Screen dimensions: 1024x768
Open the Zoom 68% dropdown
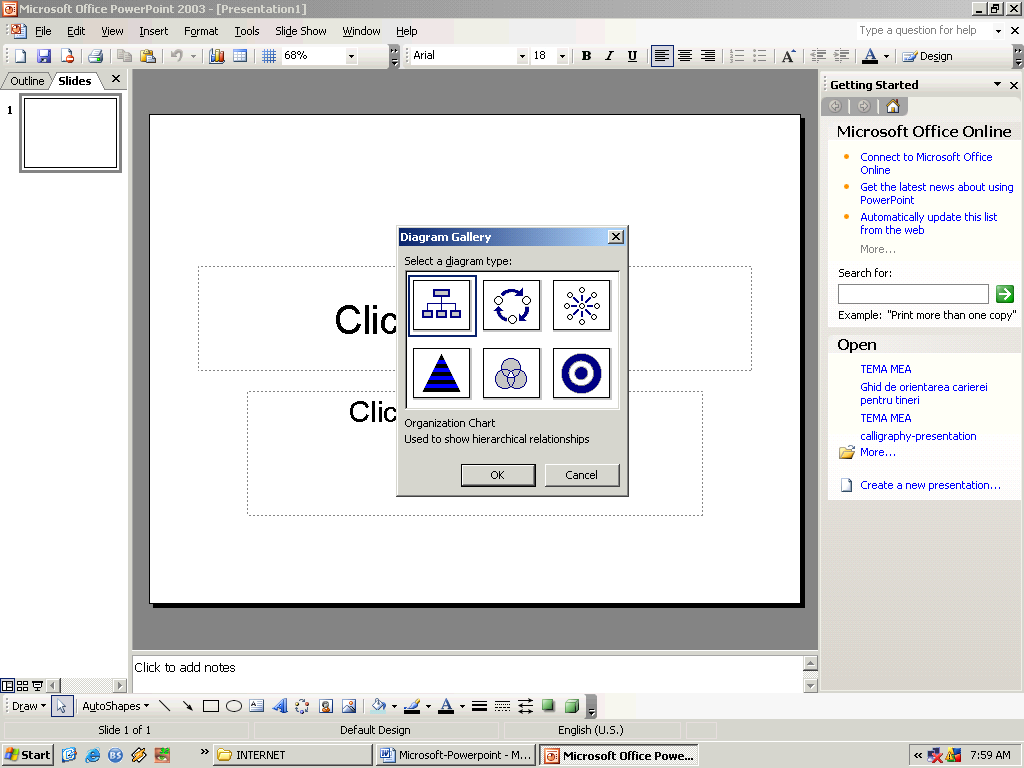351,56
